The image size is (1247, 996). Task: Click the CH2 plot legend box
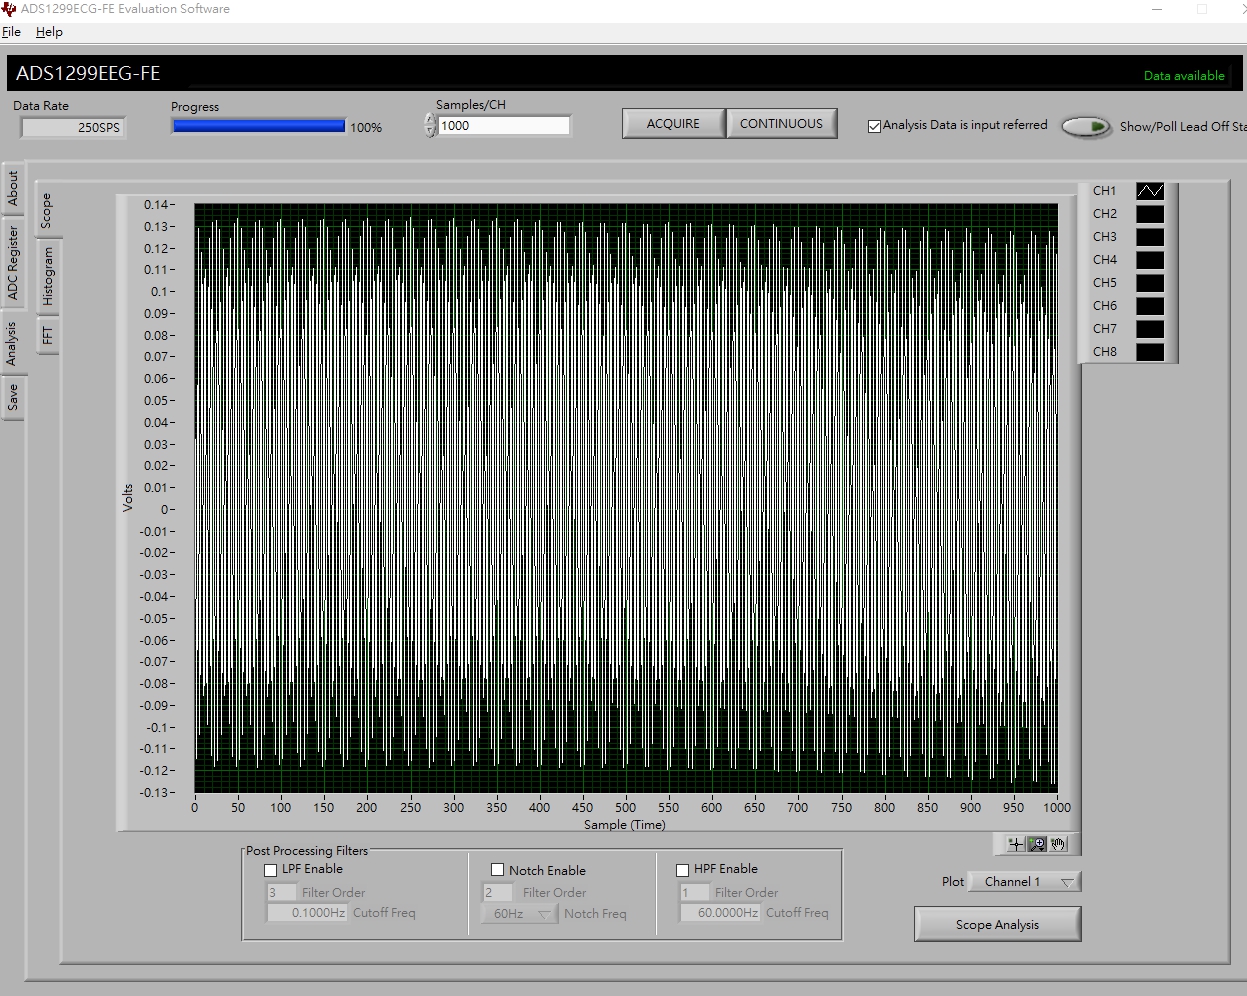point(1150,214)
